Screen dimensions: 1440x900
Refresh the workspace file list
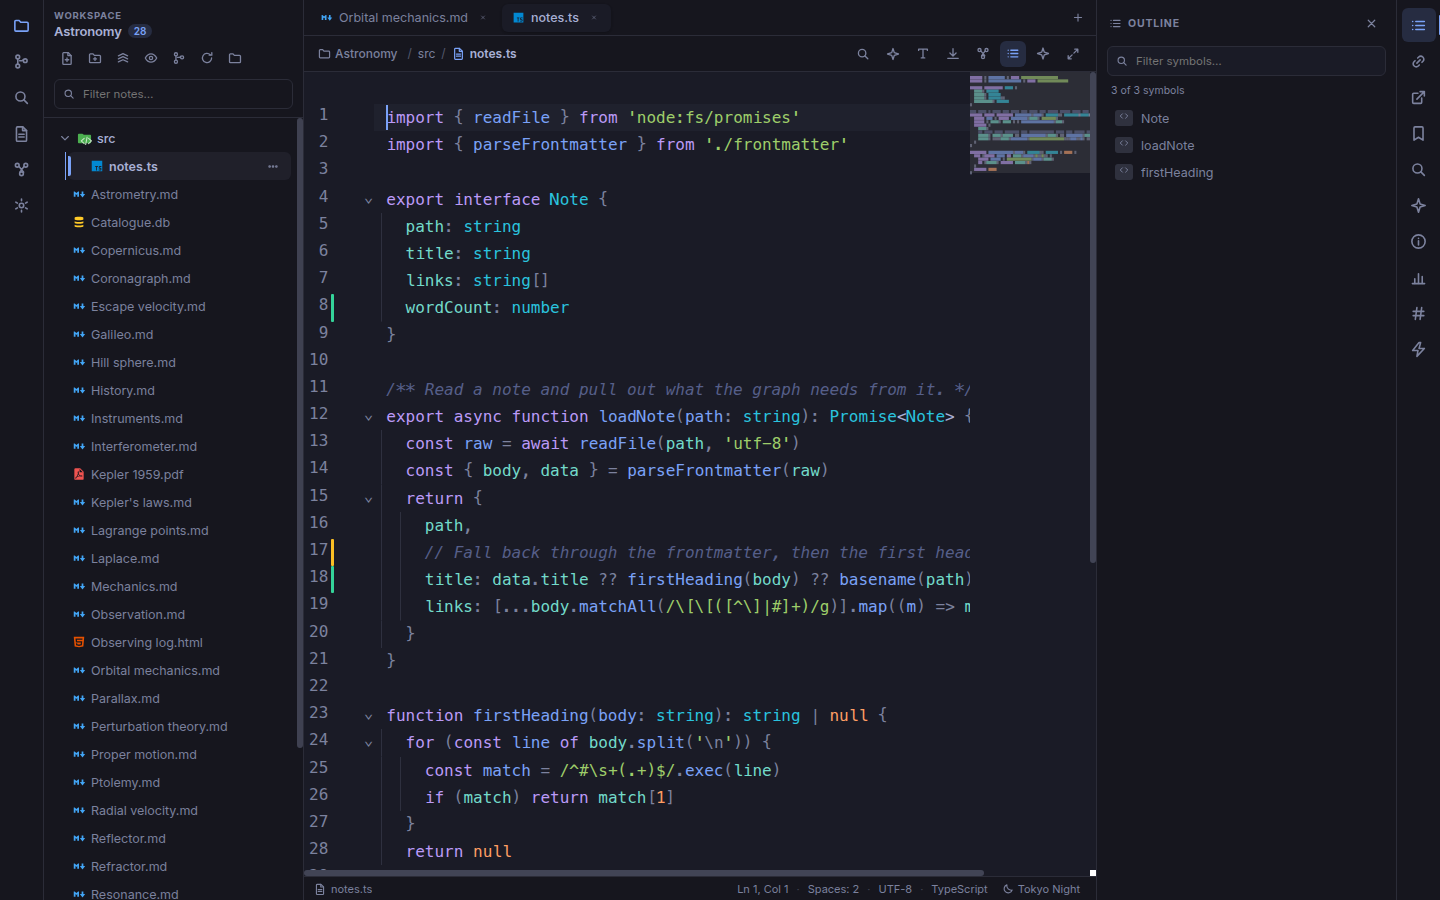point(207,58)
